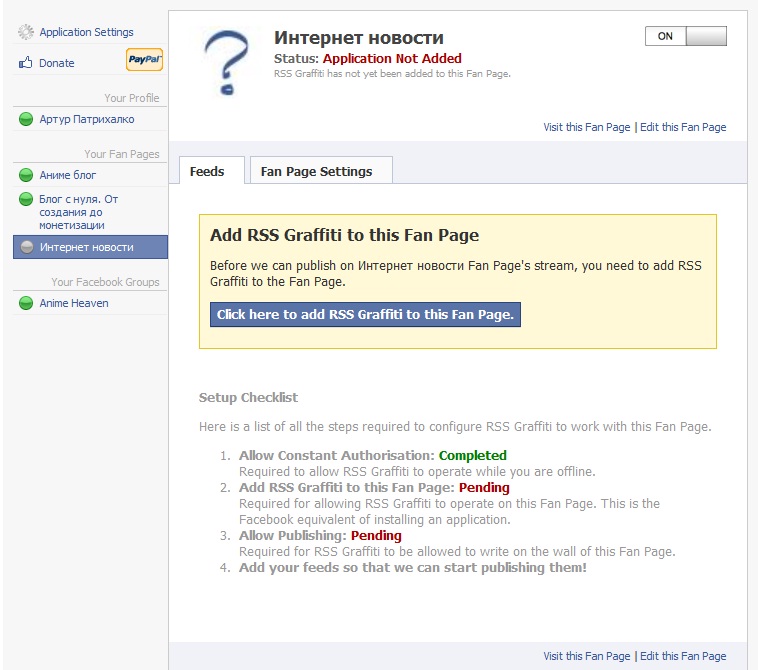The image size is (758, 670).
Task: Click gray status icon beside Интернет новости
Action: (26, 248)
